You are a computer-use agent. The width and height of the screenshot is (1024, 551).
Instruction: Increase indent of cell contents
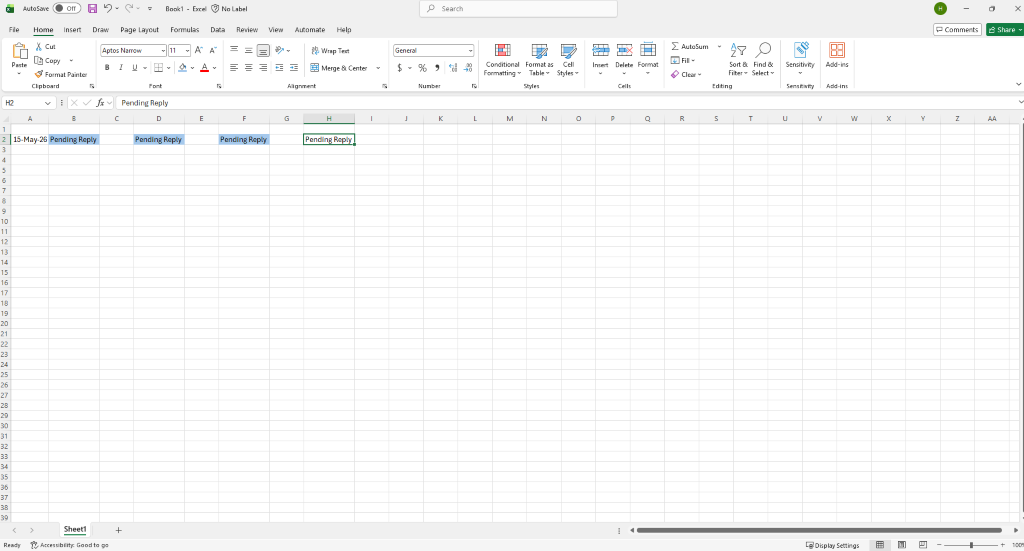point(294,68)
